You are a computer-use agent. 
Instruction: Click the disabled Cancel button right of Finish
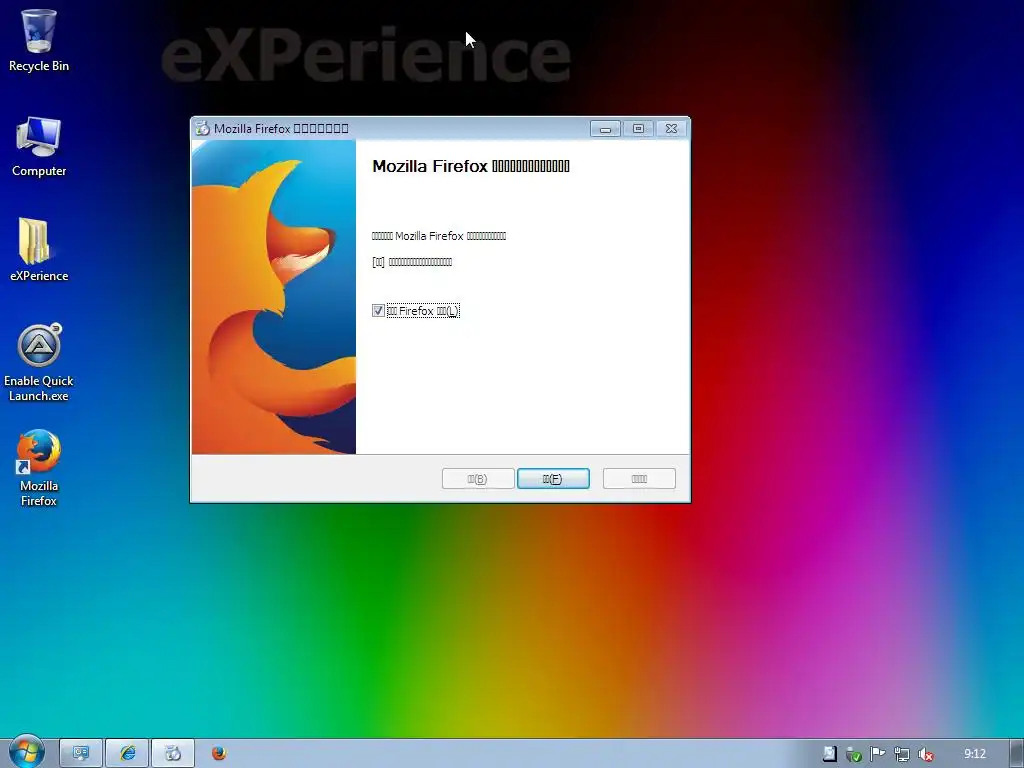tap(639, 479)
